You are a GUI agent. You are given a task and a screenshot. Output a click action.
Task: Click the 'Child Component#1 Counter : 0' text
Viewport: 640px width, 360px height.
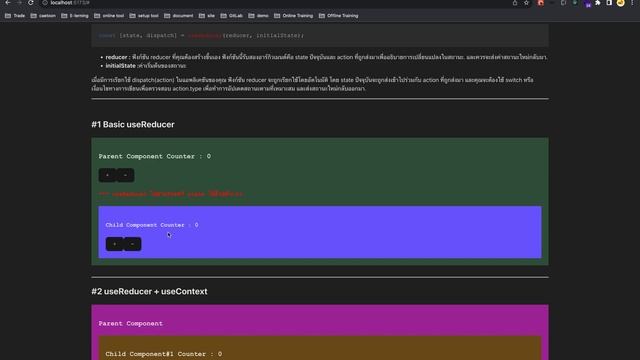[x=164, y=354]
